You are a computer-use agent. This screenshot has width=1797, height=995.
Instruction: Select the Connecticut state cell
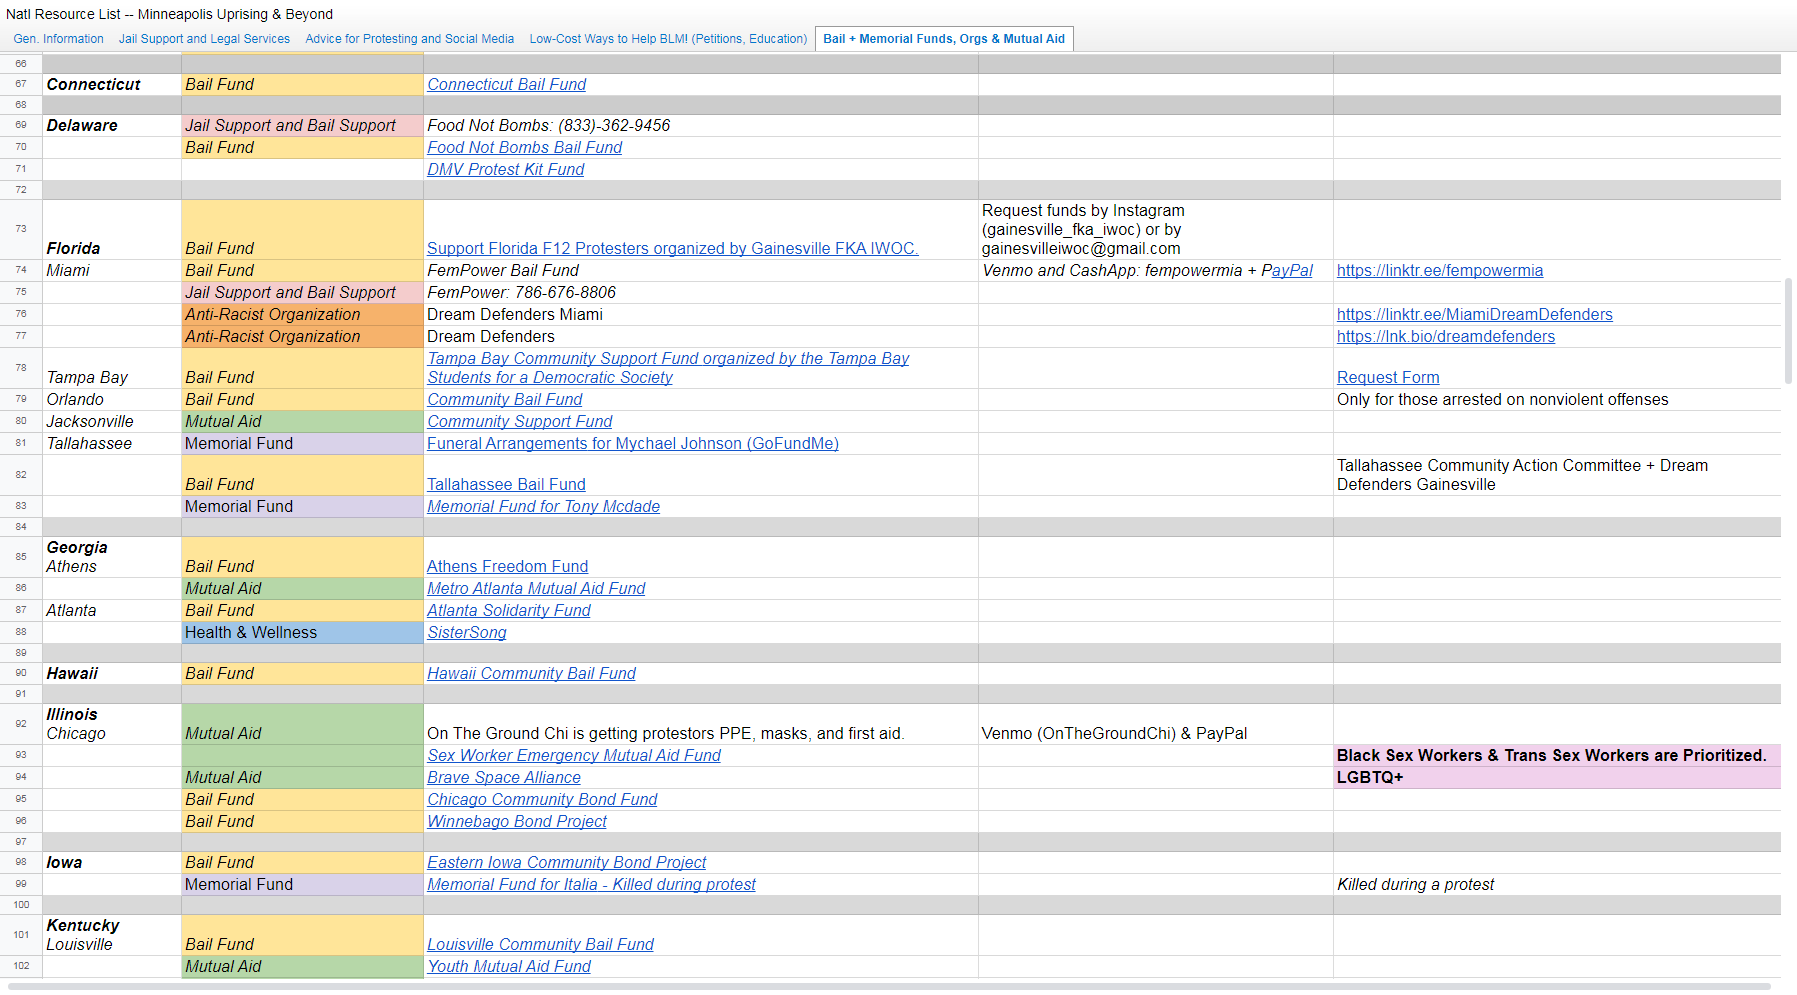112,85
